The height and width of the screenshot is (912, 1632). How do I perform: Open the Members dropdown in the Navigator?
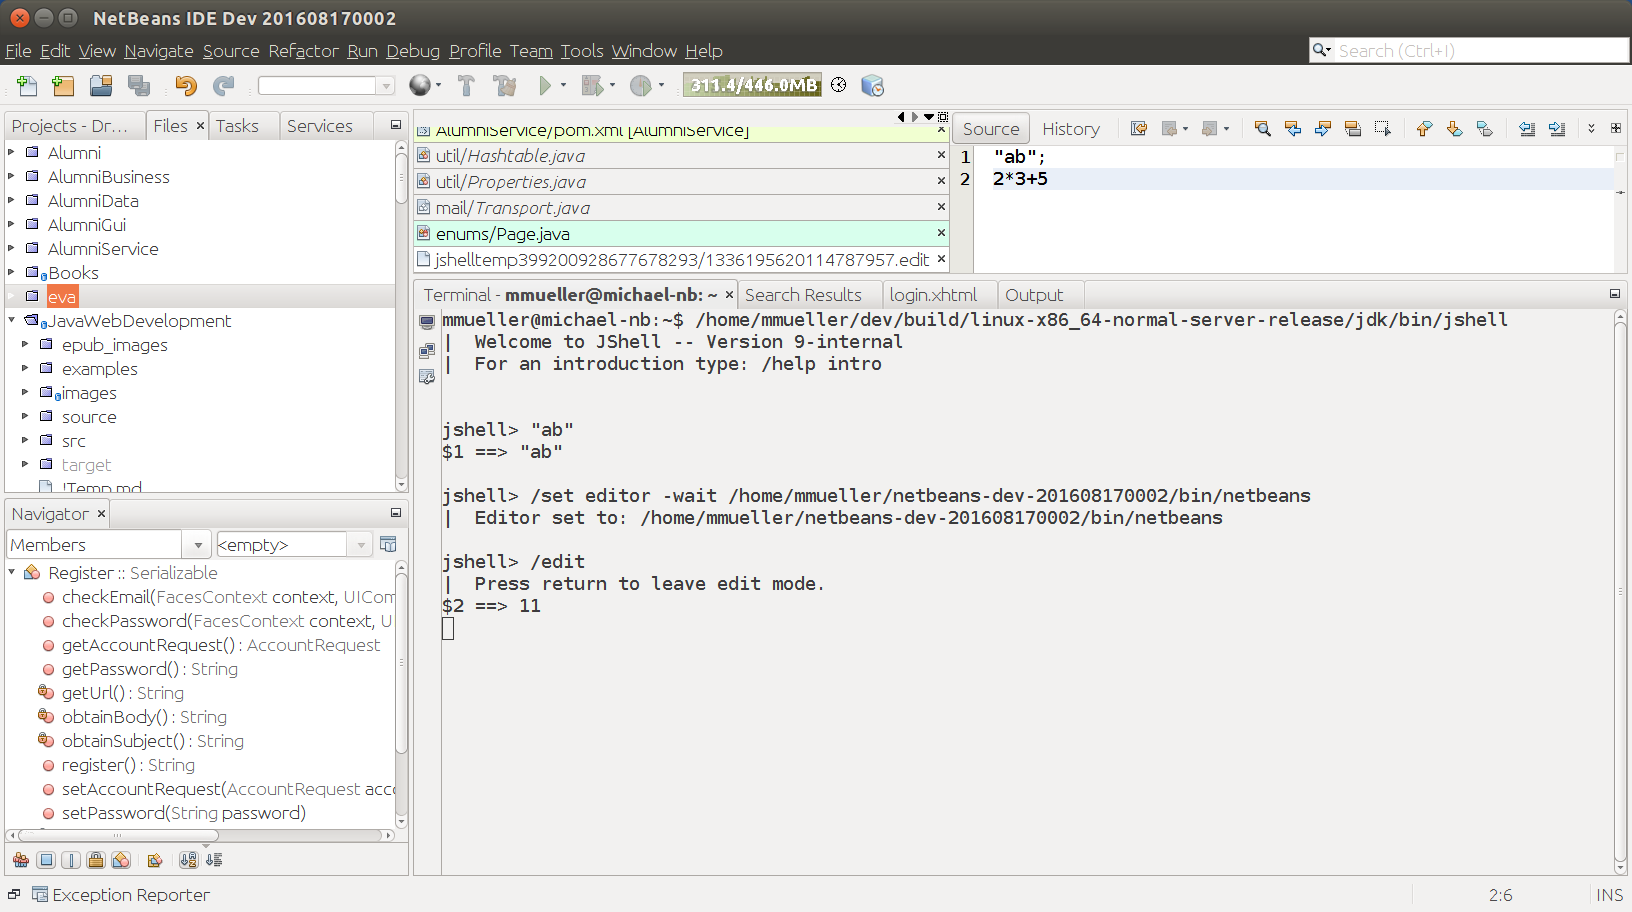click(x=196, y=544)
